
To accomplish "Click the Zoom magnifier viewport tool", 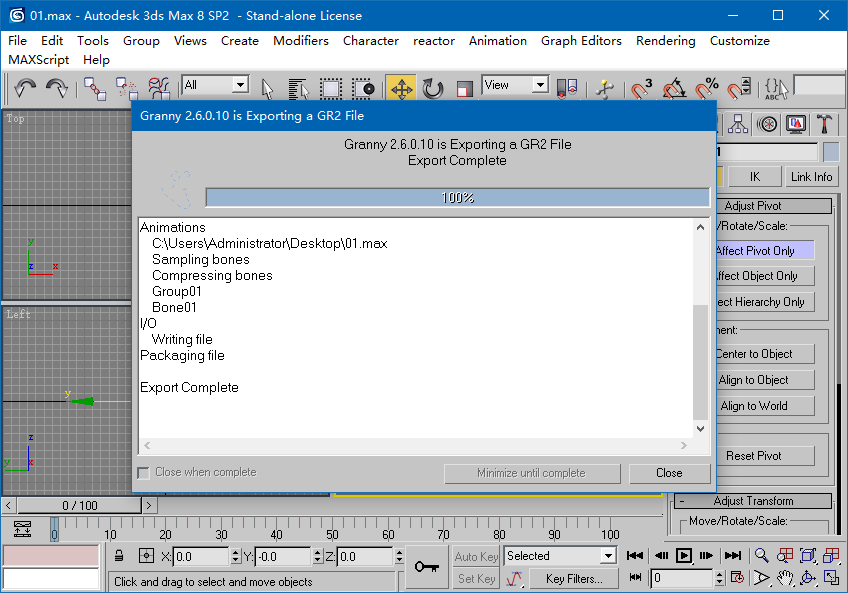I will (x=761, y=555).
